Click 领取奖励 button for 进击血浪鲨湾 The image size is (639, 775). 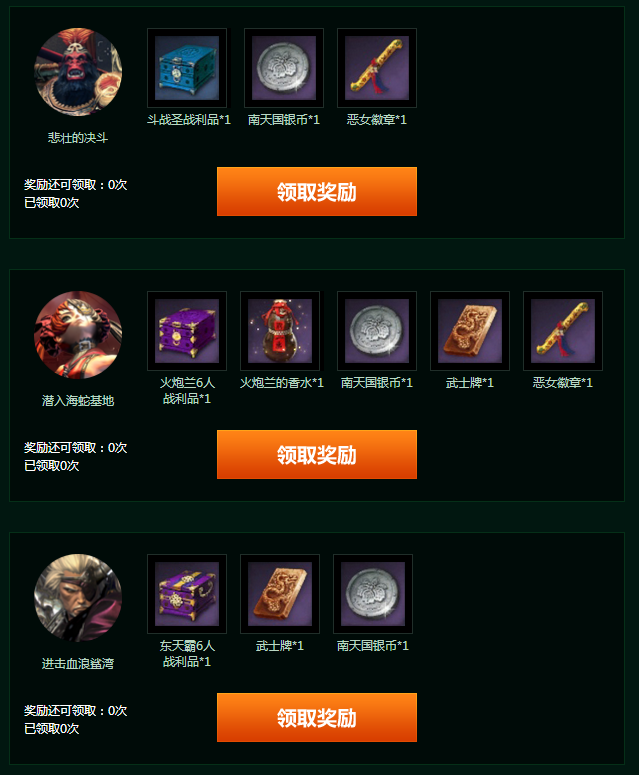(x=317, y=717)
